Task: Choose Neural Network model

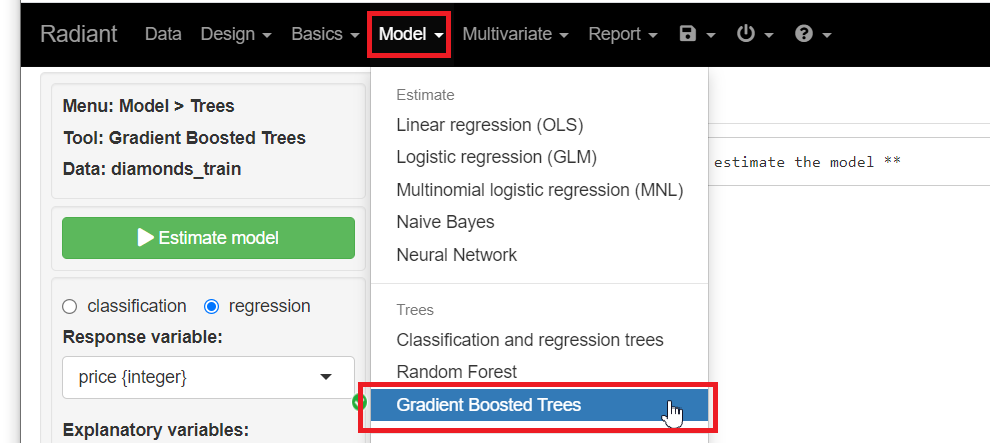Action: [x=456, y=254]
